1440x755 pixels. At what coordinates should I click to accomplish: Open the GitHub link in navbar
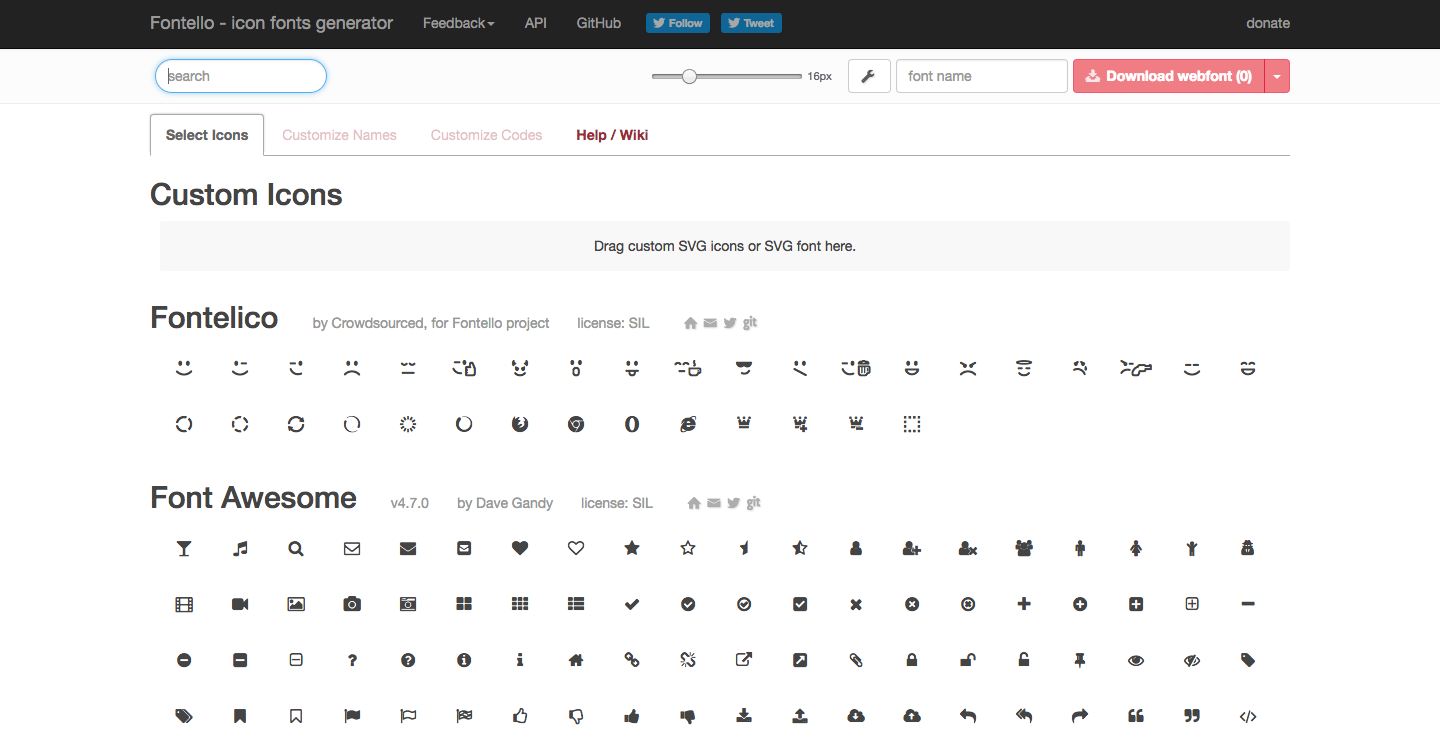tap(599, 23)
